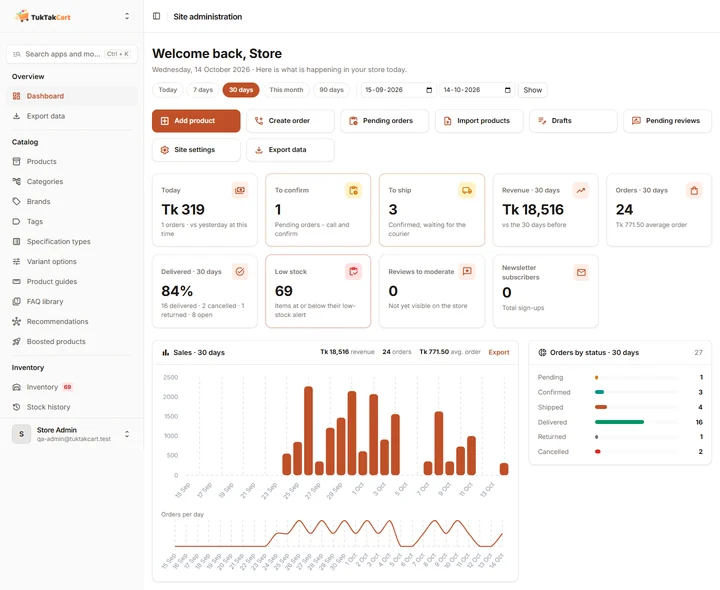The image size is (720, 590).
Task: Click the FAQ library icon
Action: 17,302
